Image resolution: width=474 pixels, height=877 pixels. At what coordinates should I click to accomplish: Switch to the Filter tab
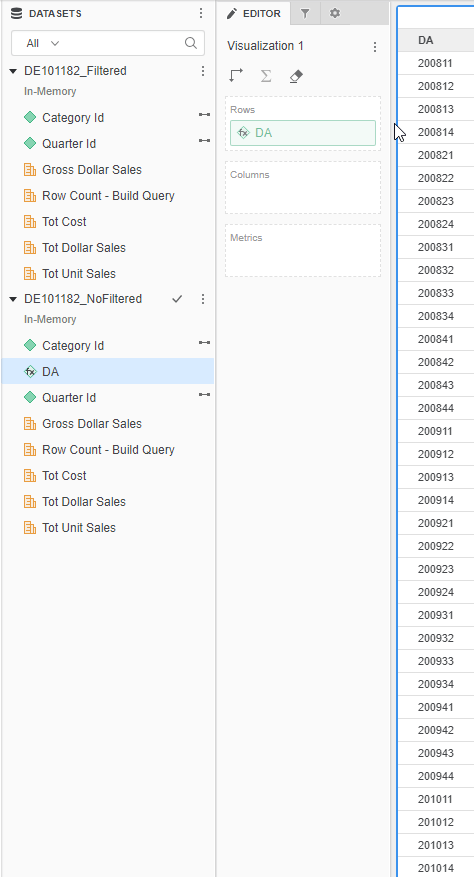tap(305, 13)
